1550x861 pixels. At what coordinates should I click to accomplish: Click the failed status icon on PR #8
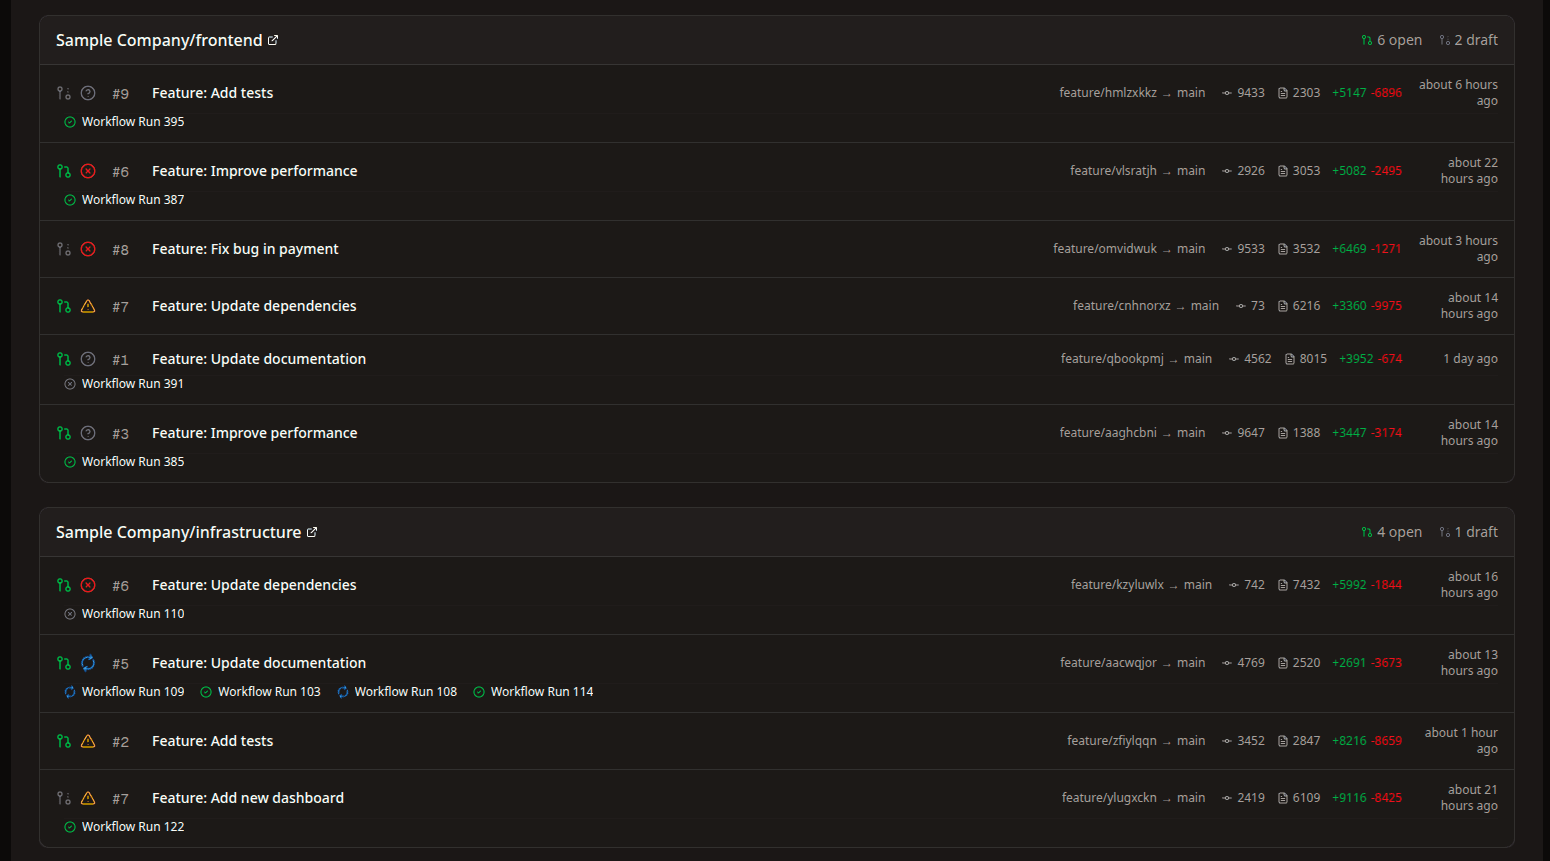click(88, 249)
